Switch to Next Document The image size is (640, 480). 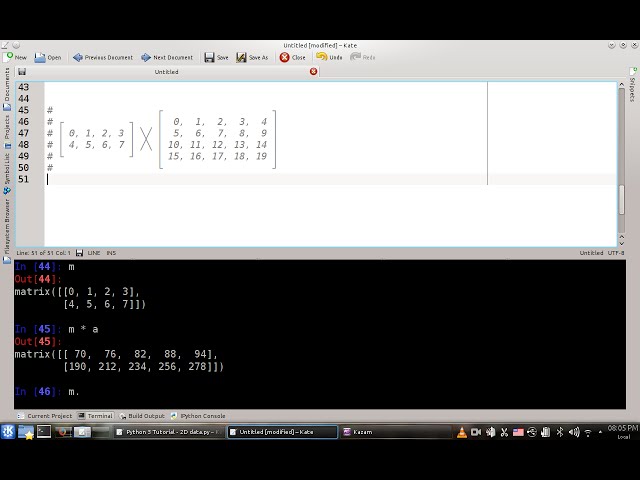tap(167, 58)
